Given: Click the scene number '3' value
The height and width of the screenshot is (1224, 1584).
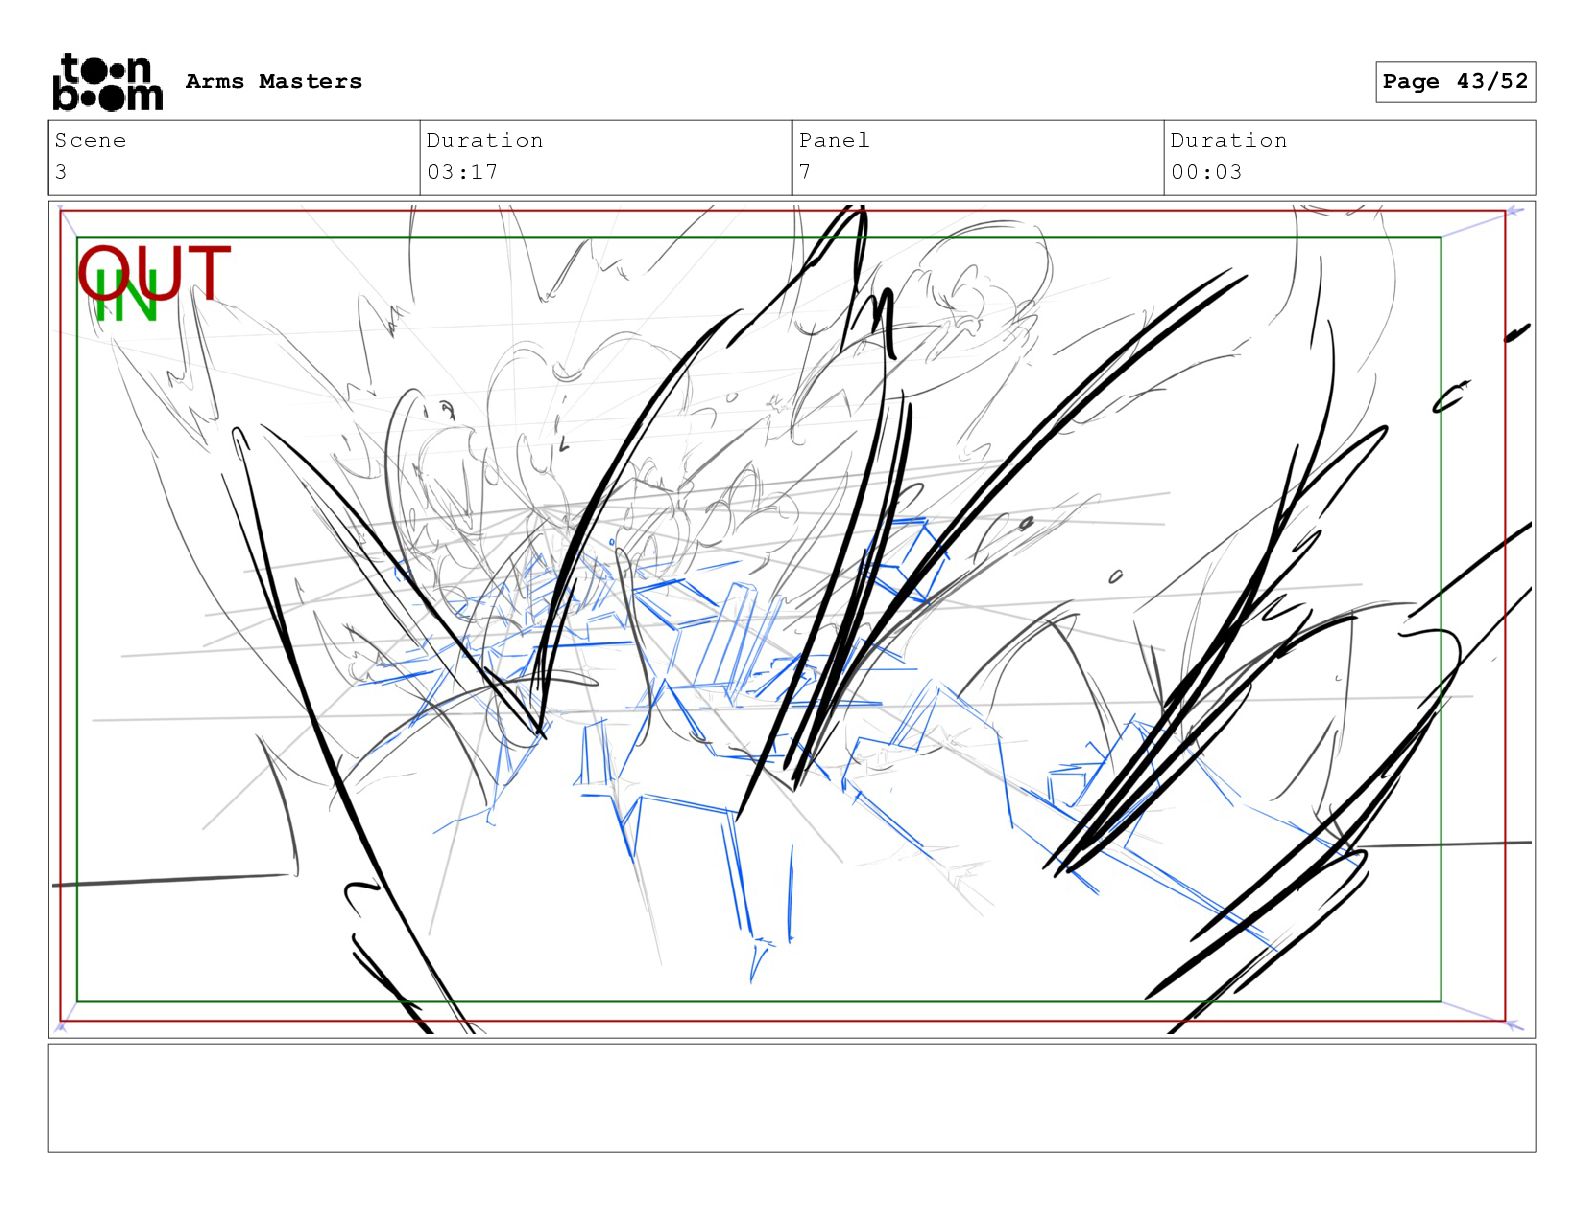Looking at the screenshot, I should coord(61,172).
